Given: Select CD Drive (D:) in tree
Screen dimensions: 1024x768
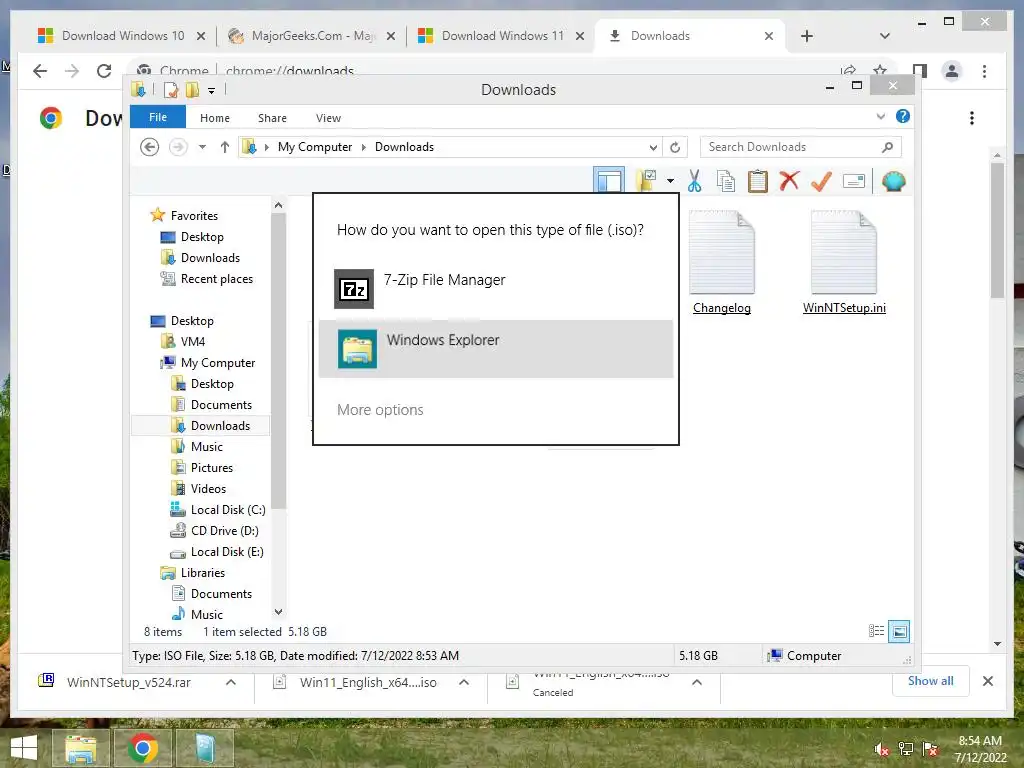Looking at the screenshot, I should tap(224, 530).
